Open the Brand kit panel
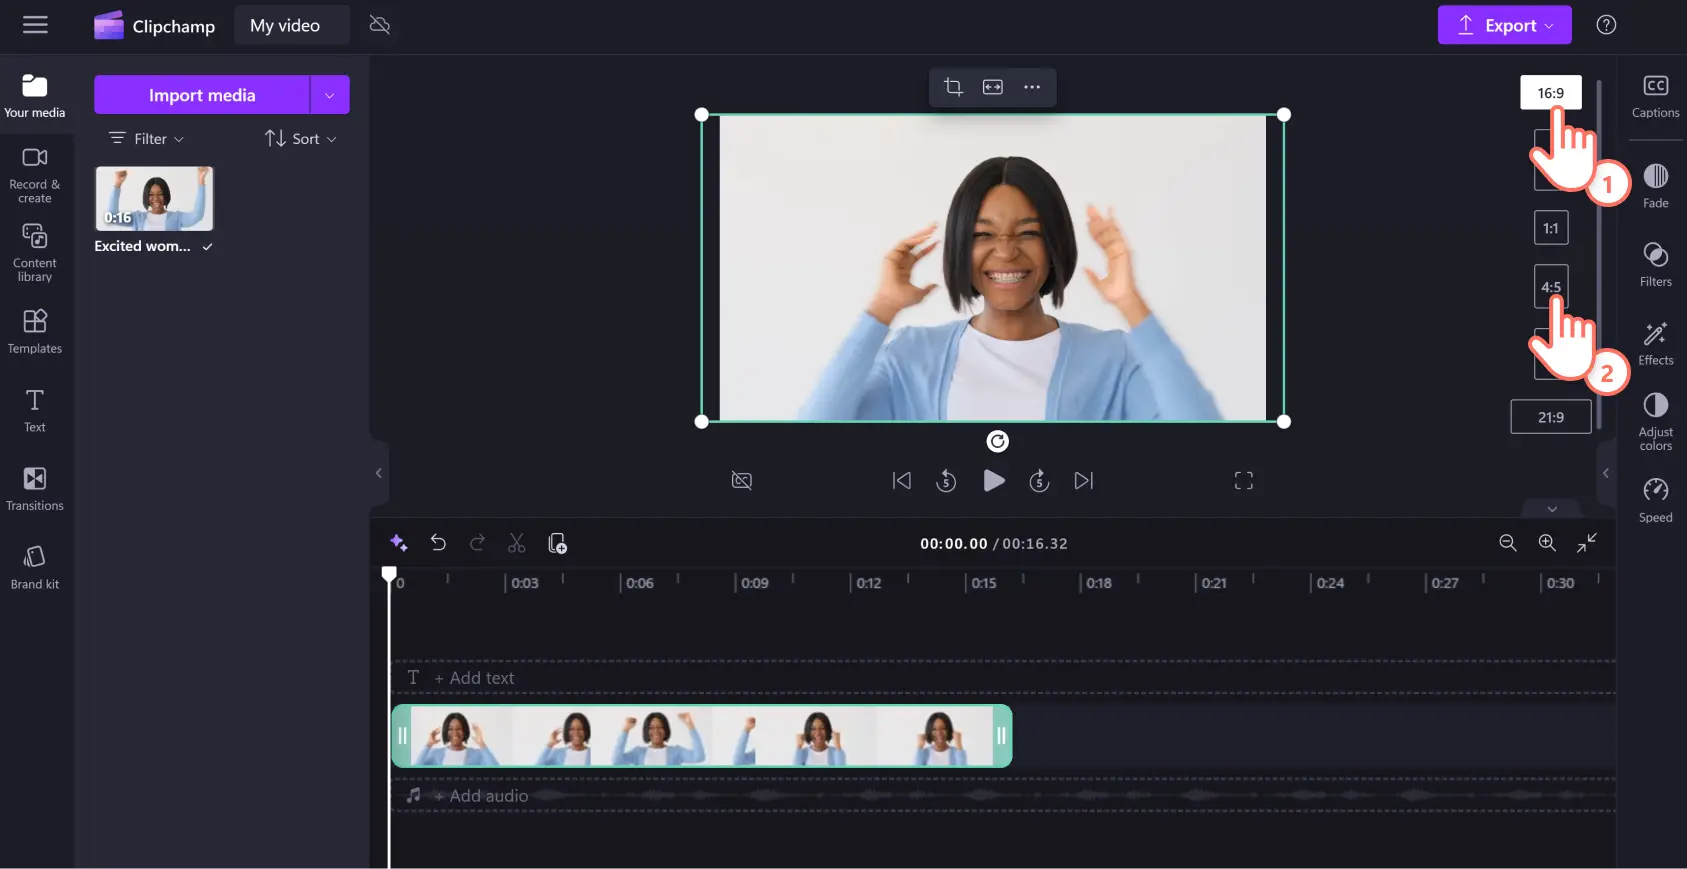The height and width of the screenshot is (869, 1687). click(x=35, y=567)
